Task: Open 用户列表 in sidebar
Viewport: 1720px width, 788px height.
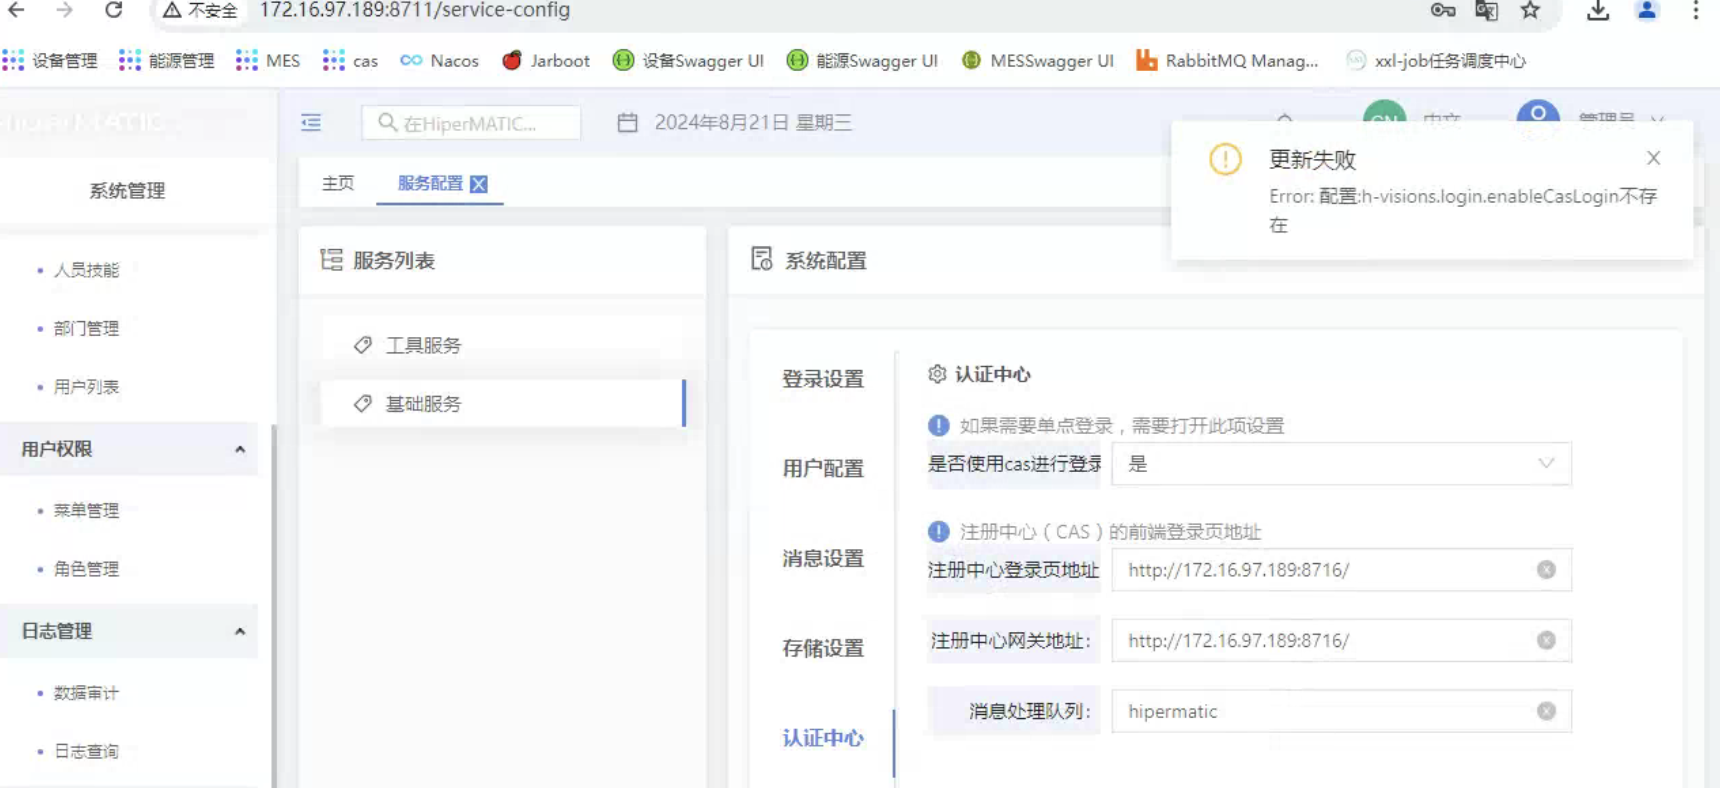Action: tap(86, 387)
